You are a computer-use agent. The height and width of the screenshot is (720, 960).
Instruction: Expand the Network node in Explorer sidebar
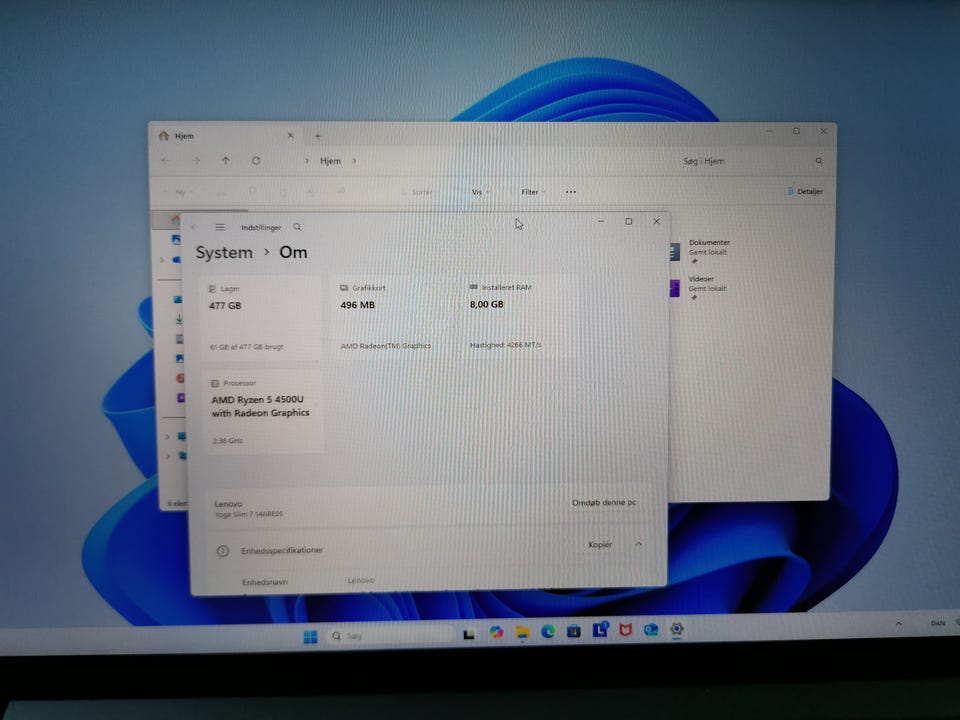click(x=167, y=456)
